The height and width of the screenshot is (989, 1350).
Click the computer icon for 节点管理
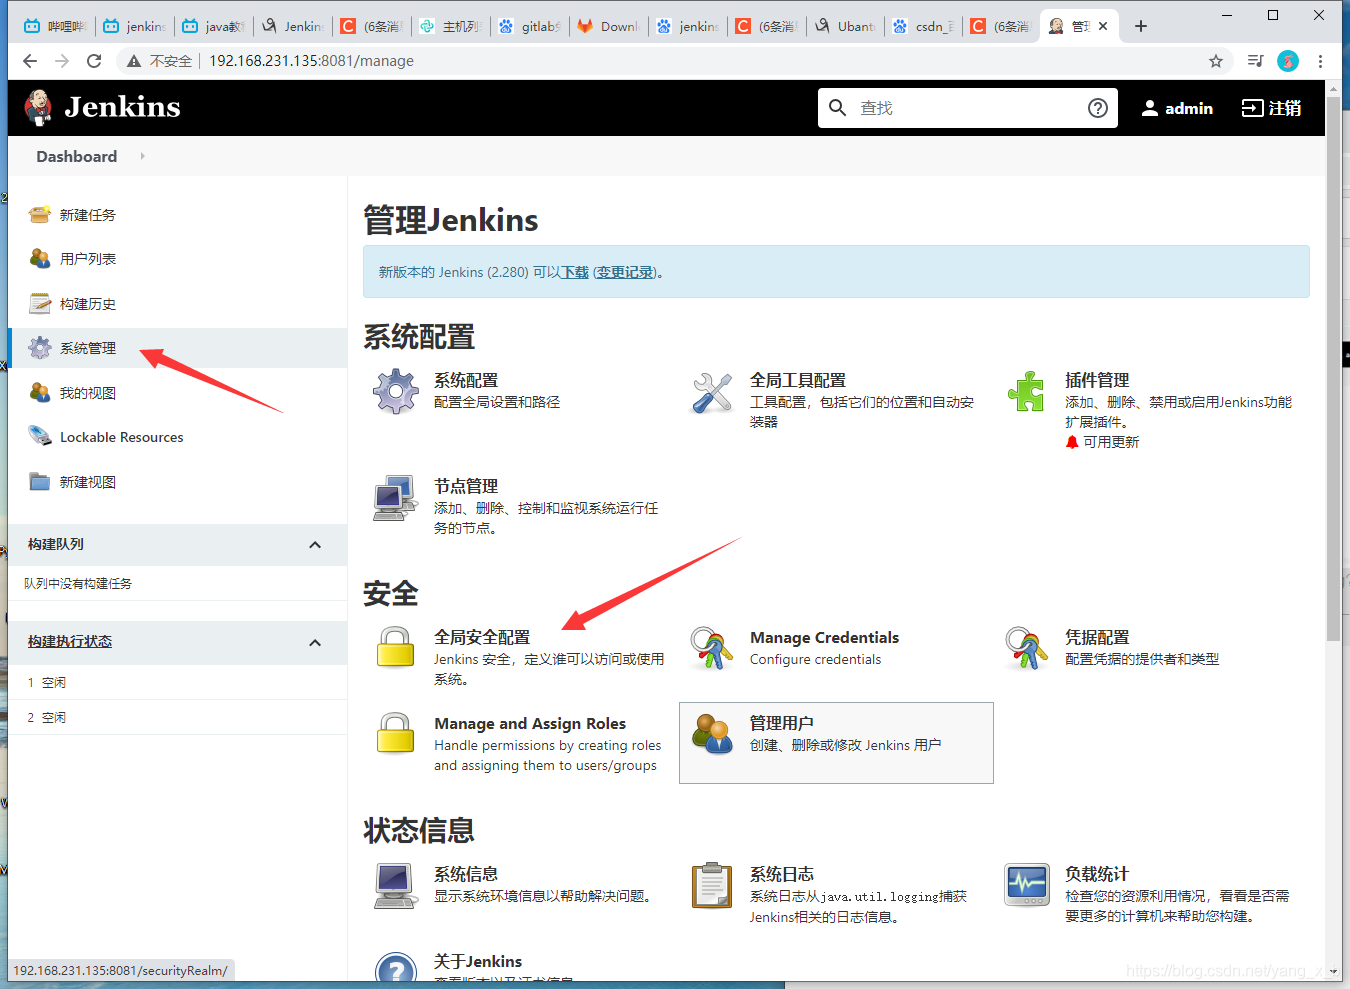[x=396, y=497]
